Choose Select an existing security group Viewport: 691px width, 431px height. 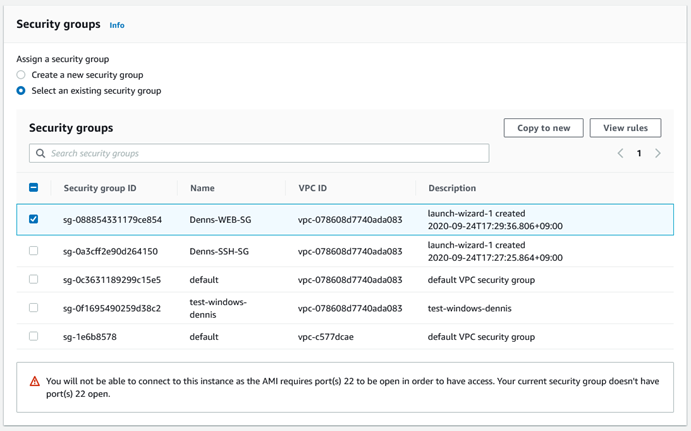[21, 91]
